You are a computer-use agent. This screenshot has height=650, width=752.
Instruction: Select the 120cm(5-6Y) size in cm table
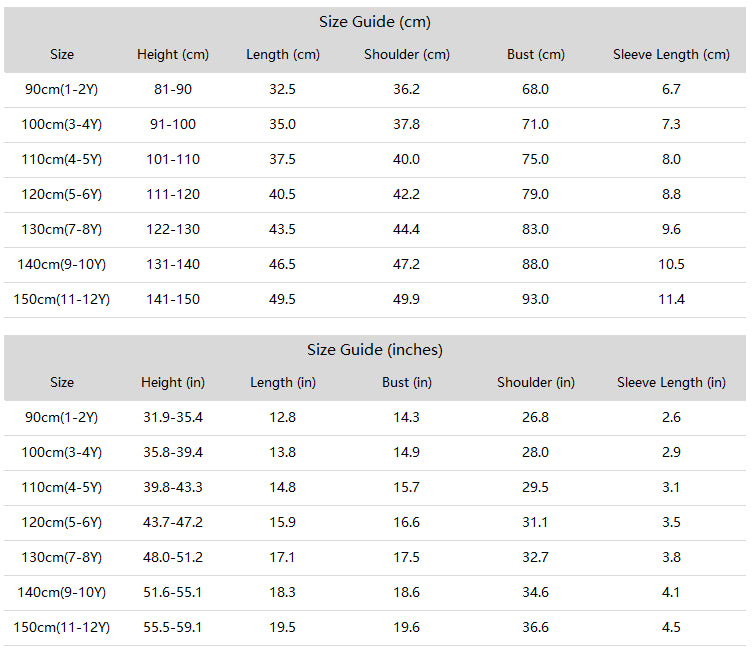click(x=61, y=194)
